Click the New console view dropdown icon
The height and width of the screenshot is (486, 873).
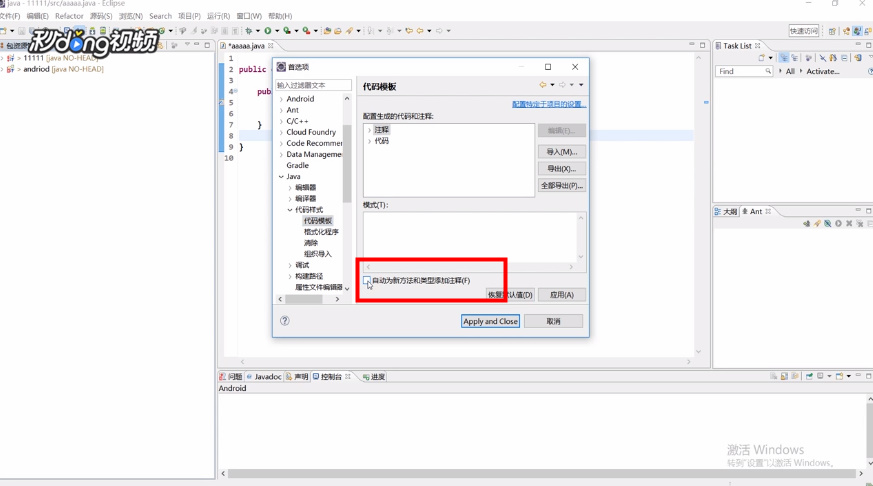849,376
